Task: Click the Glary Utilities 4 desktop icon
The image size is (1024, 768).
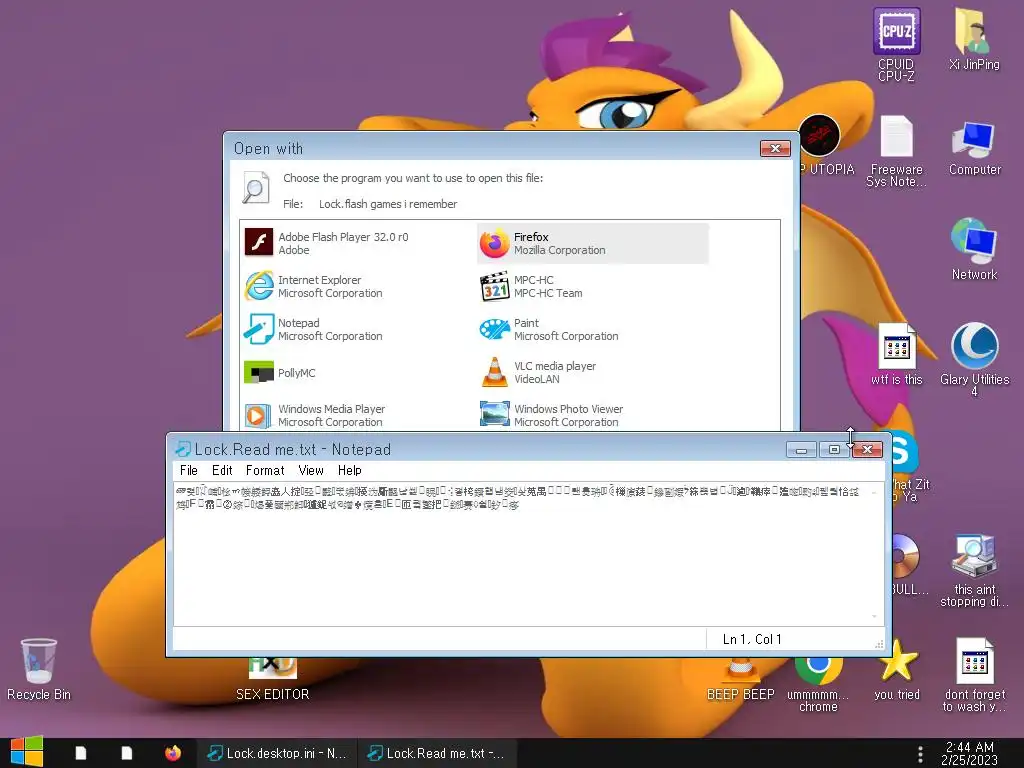Action: point(974,359)
